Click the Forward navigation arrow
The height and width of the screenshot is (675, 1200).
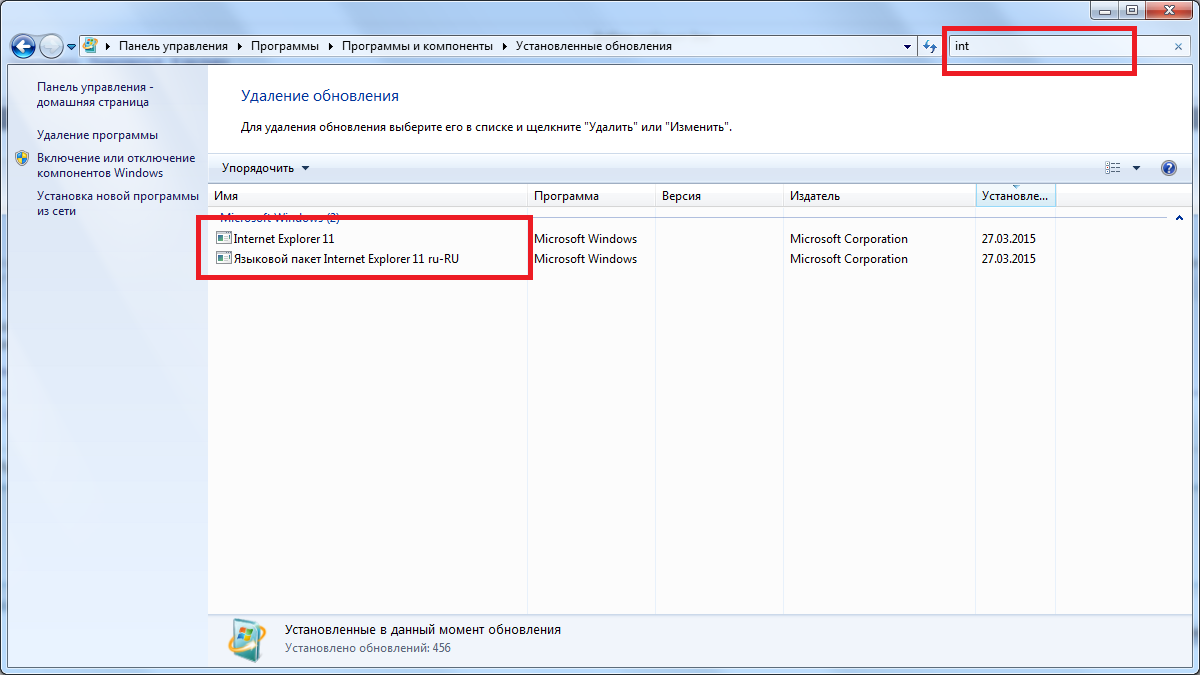click(x=51, y=46)
